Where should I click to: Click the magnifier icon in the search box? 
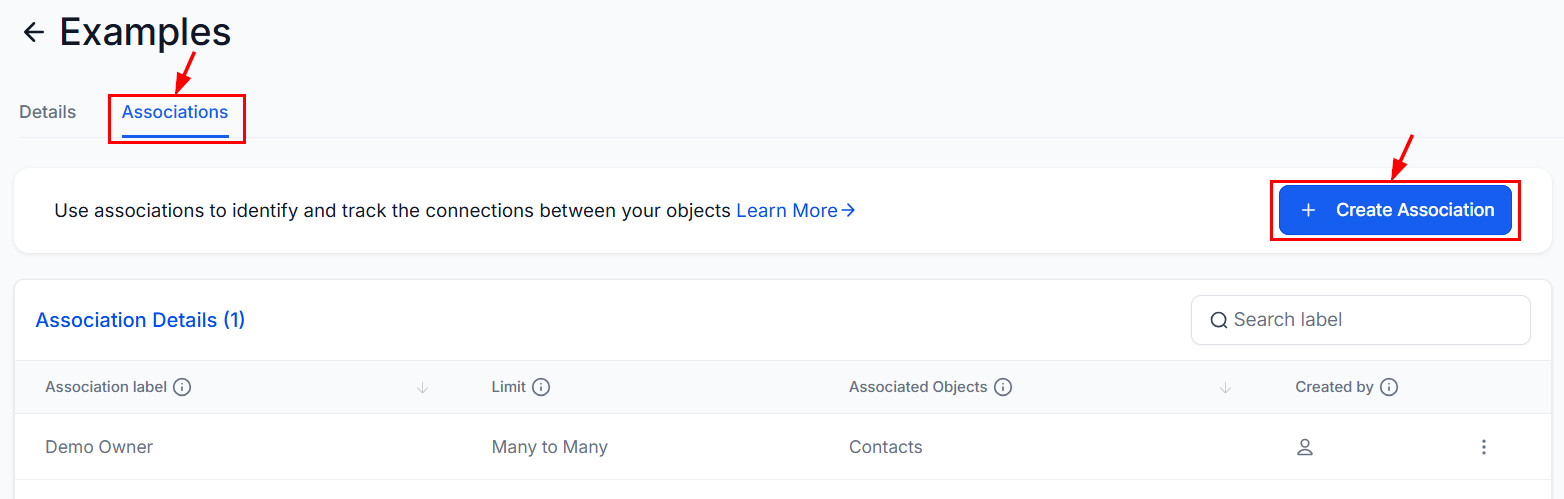pos(1219,321)
